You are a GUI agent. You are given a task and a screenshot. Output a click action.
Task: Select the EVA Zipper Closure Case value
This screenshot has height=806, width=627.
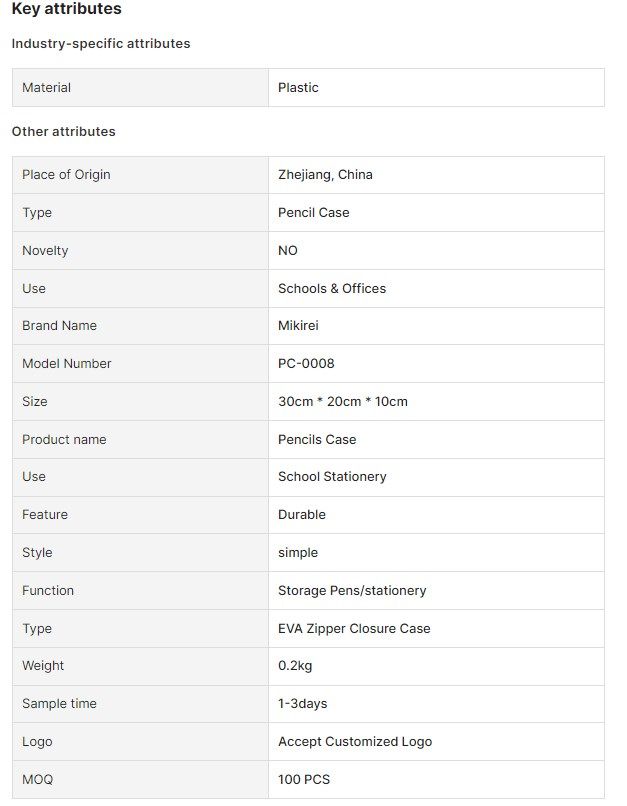[x=354, y=629]
